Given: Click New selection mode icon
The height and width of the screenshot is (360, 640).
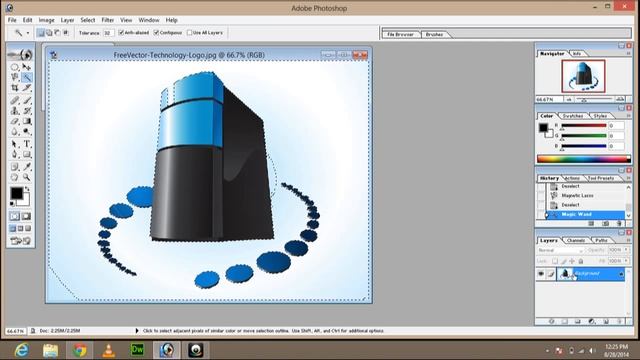Looking at the screenshot, I should pos(40,33).
